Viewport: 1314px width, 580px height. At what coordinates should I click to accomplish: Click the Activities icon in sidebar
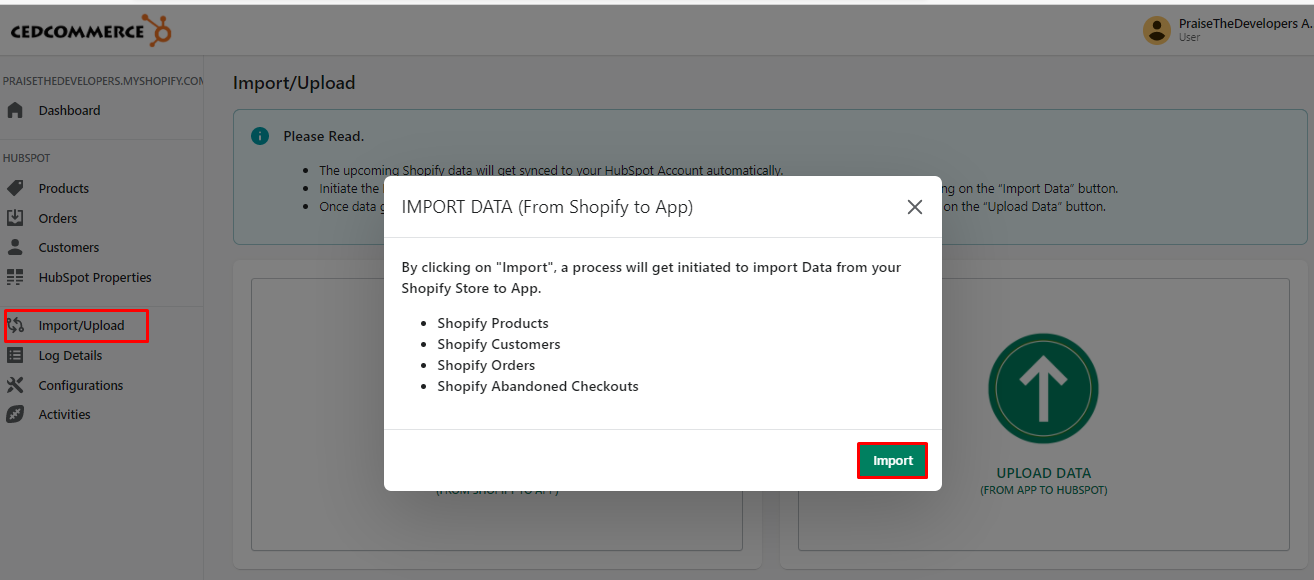pyautogui.click(x=15, y=414)
